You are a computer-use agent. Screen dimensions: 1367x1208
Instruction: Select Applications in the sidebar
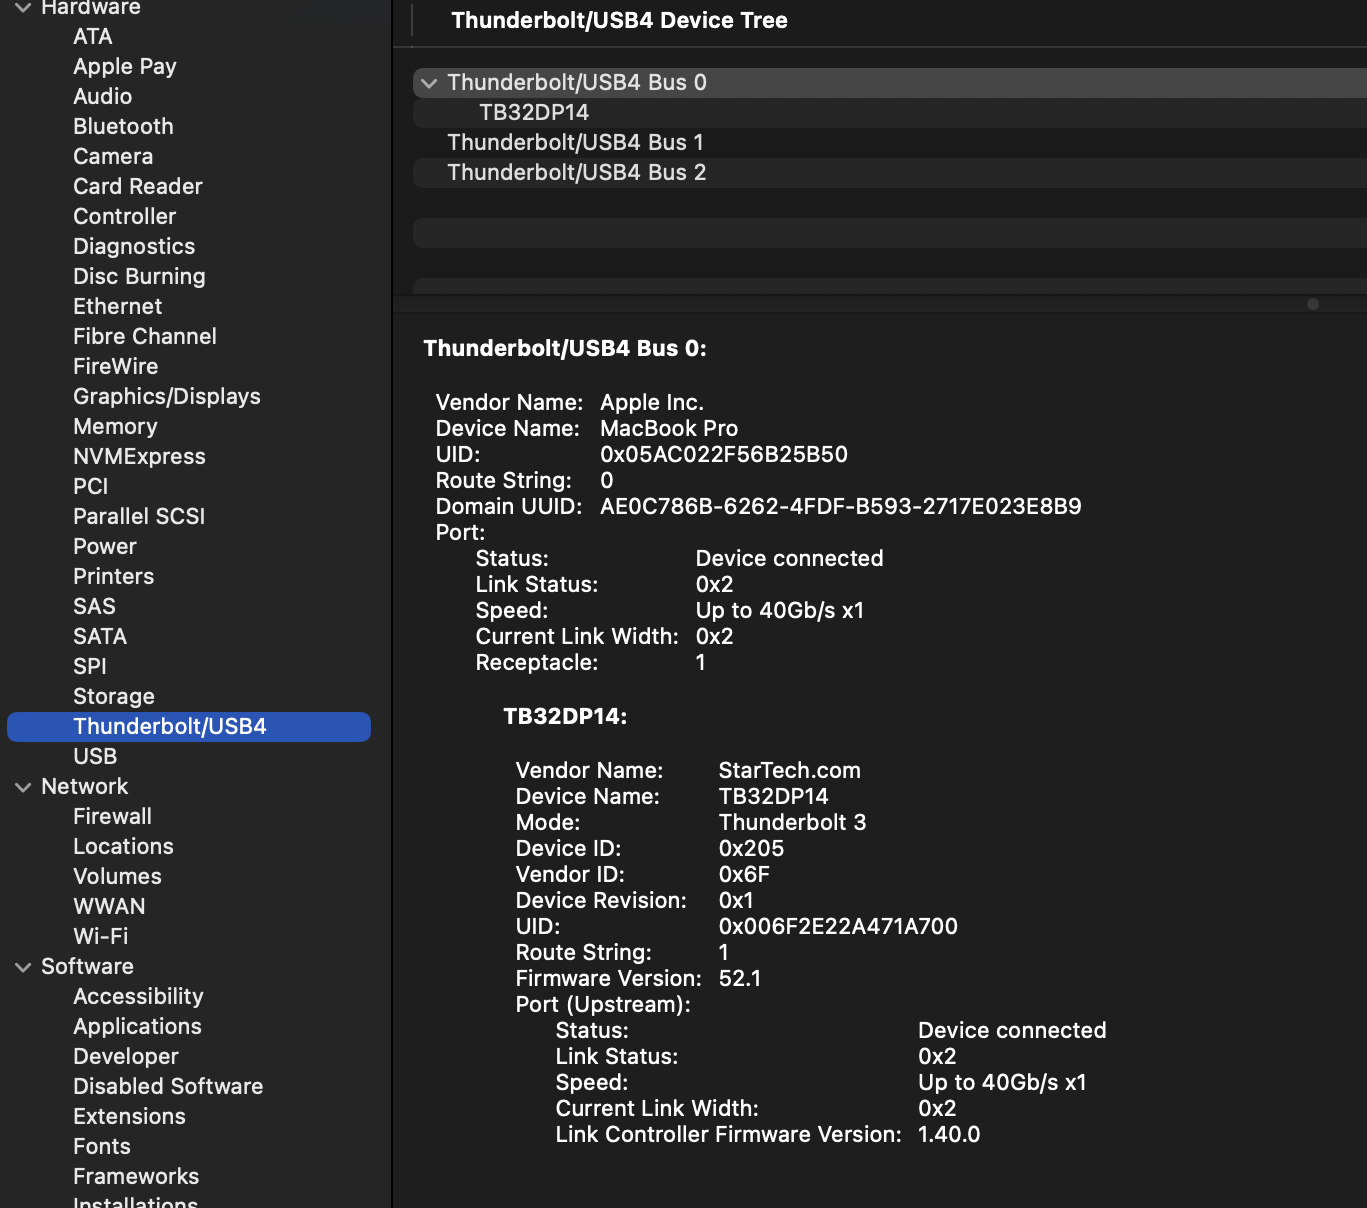coord(138,1027)
